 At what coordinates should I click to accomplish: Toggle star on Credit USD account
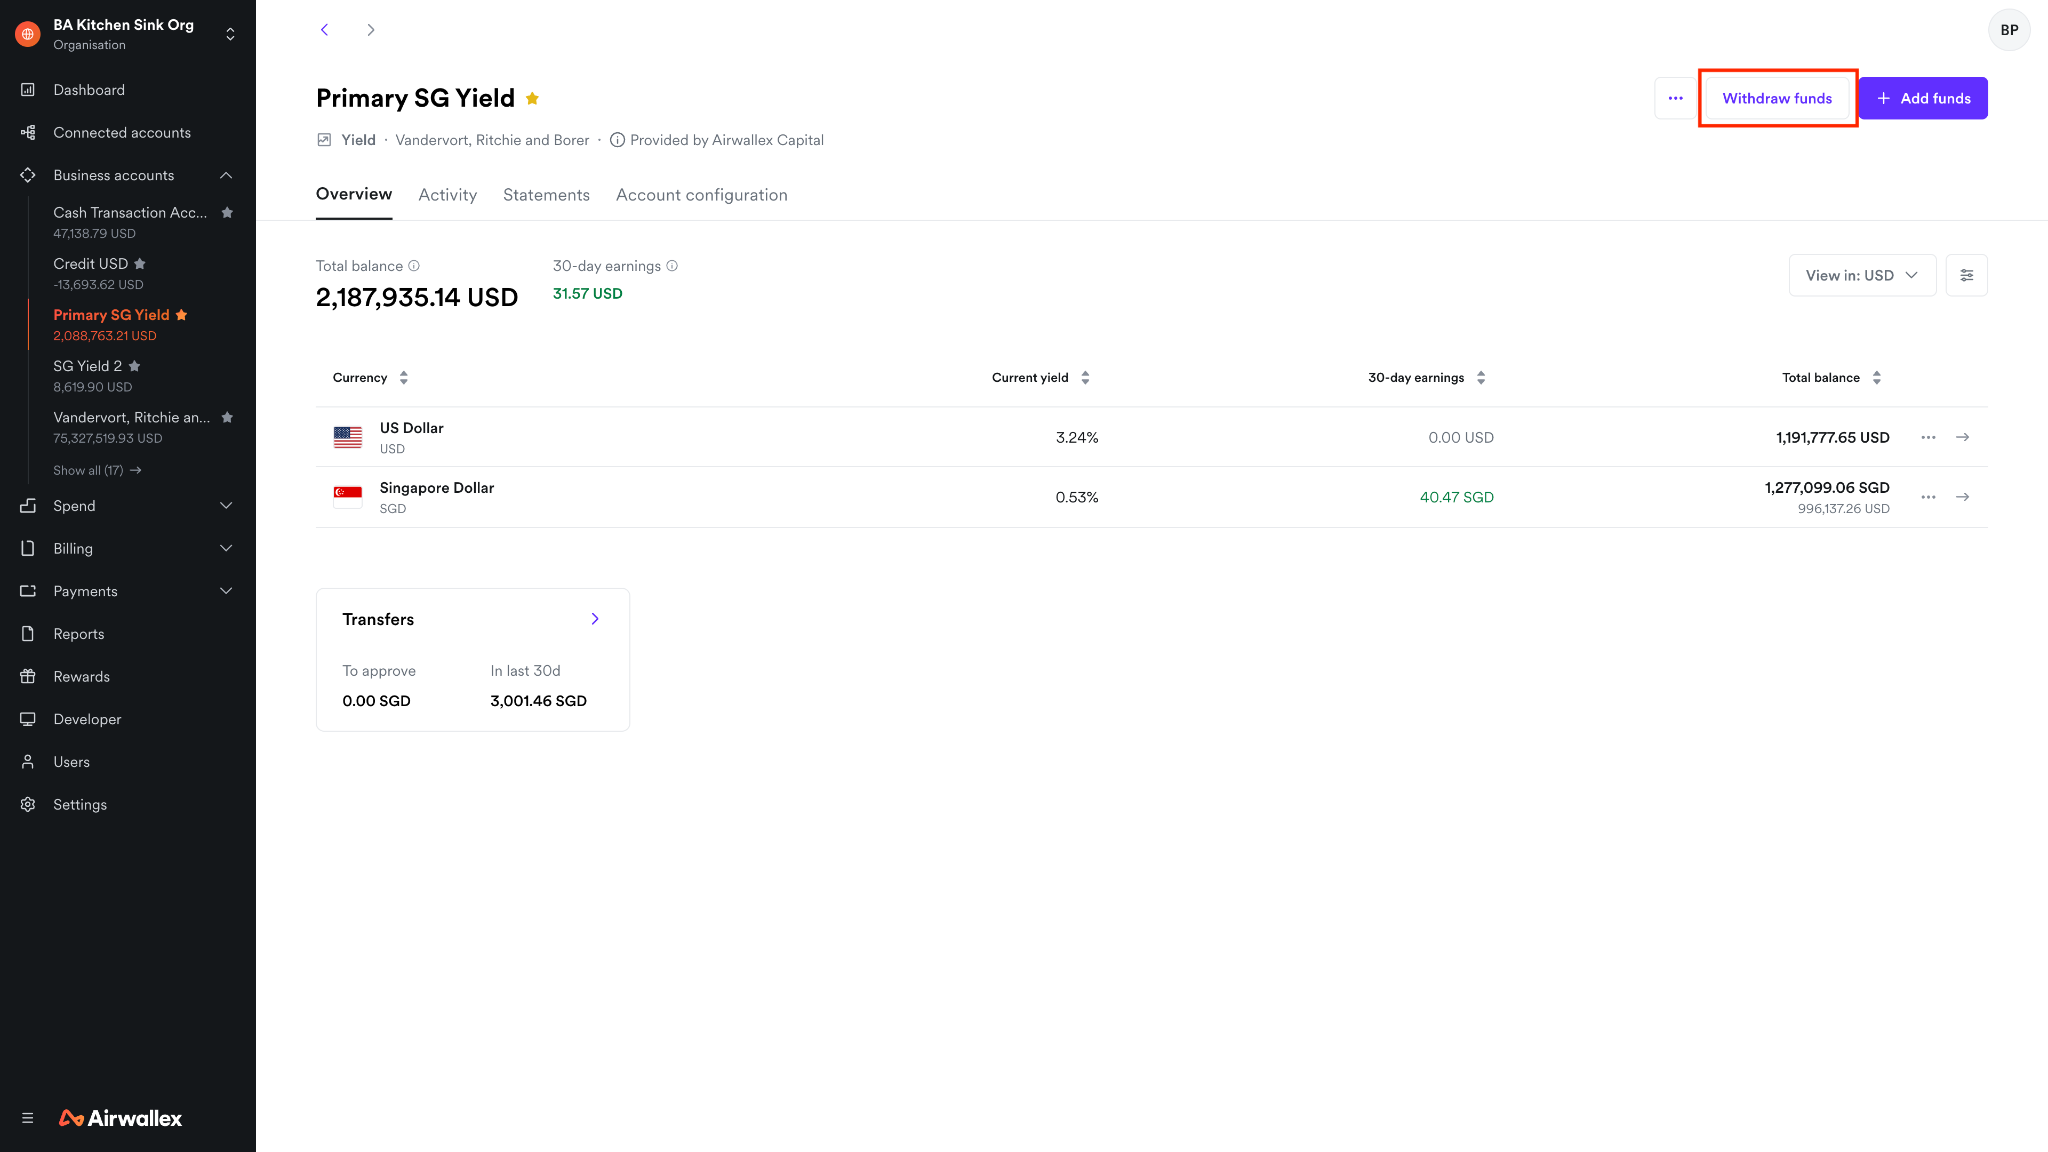(x=140, y=264)
